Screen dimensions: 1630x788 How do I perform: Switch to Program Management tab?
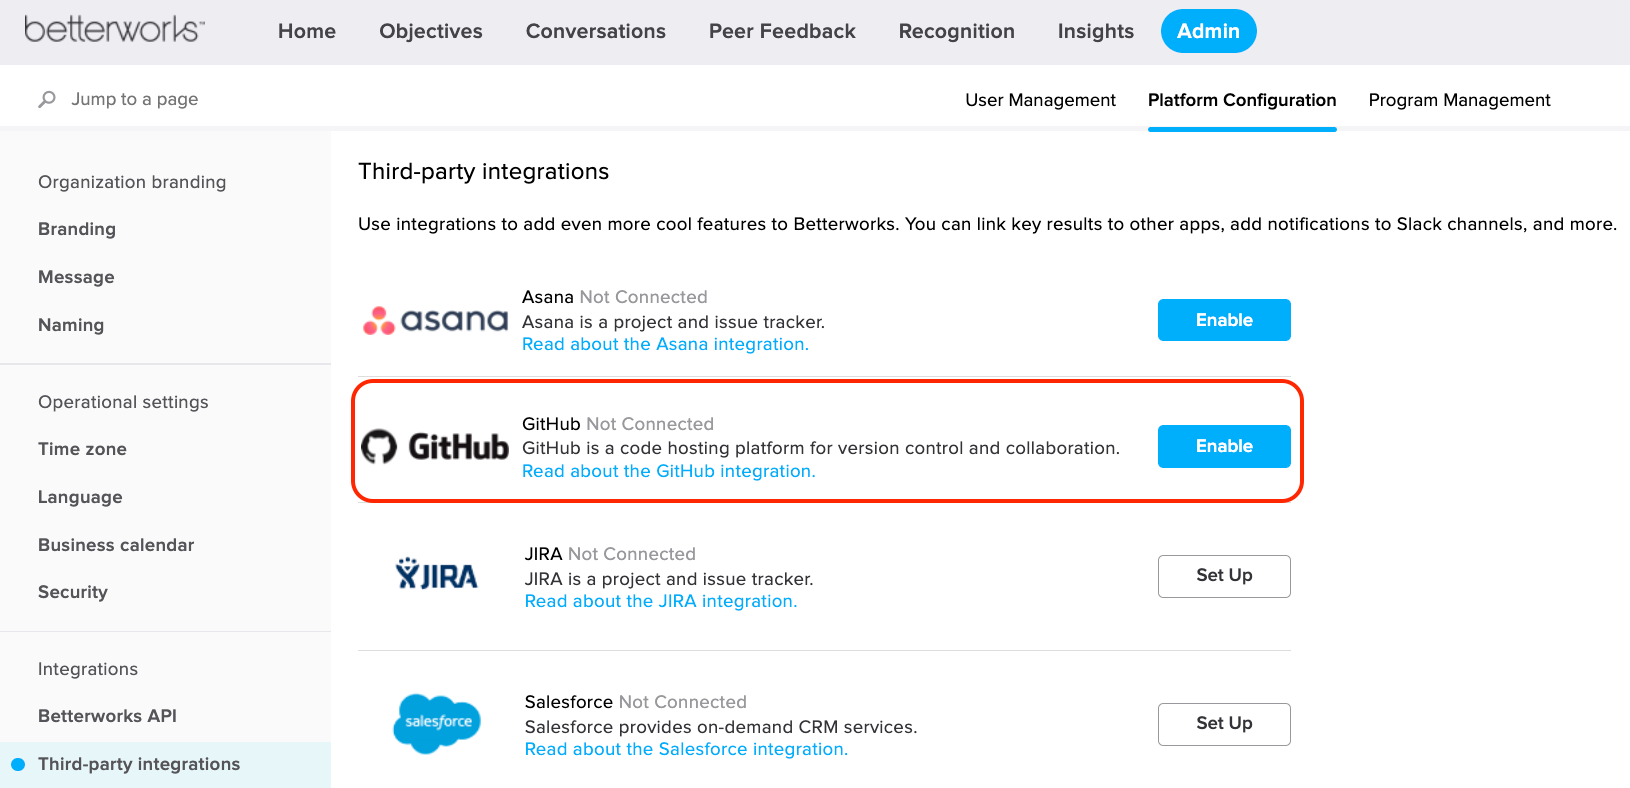click(x=1459, y=100)
